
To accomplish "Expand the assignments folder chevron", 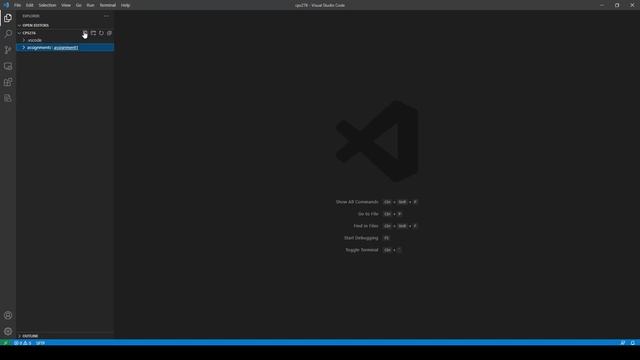I will click(x=24, y=48).
